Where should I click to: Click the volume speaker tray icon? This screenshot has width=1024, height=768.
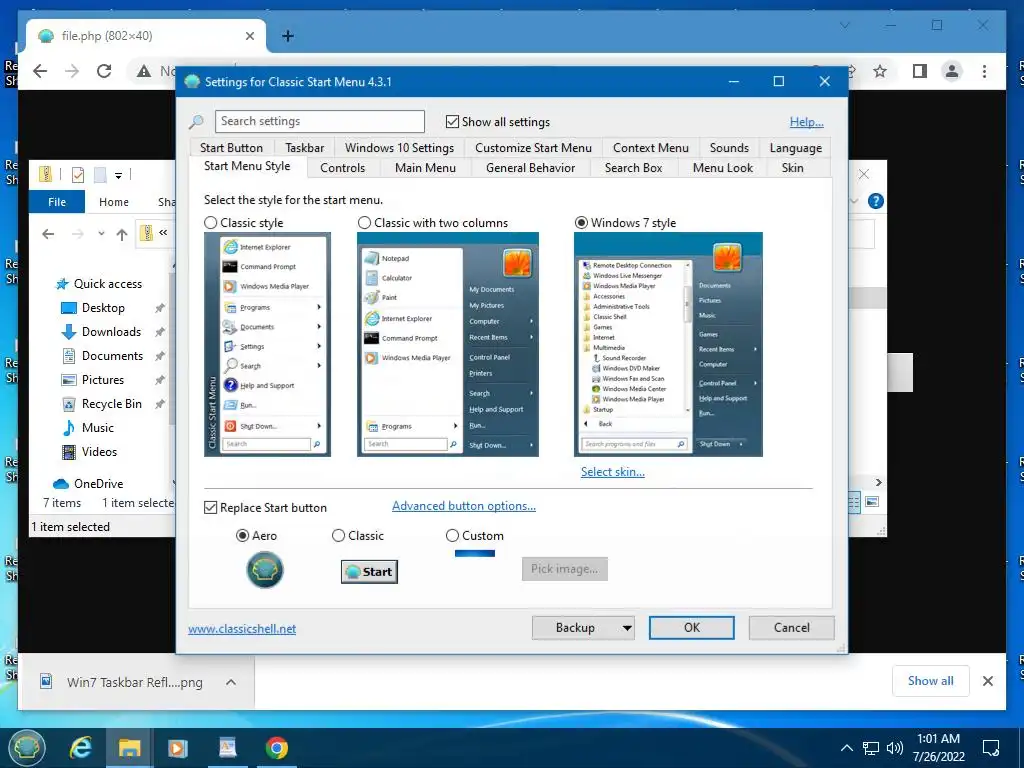point(895,748)
